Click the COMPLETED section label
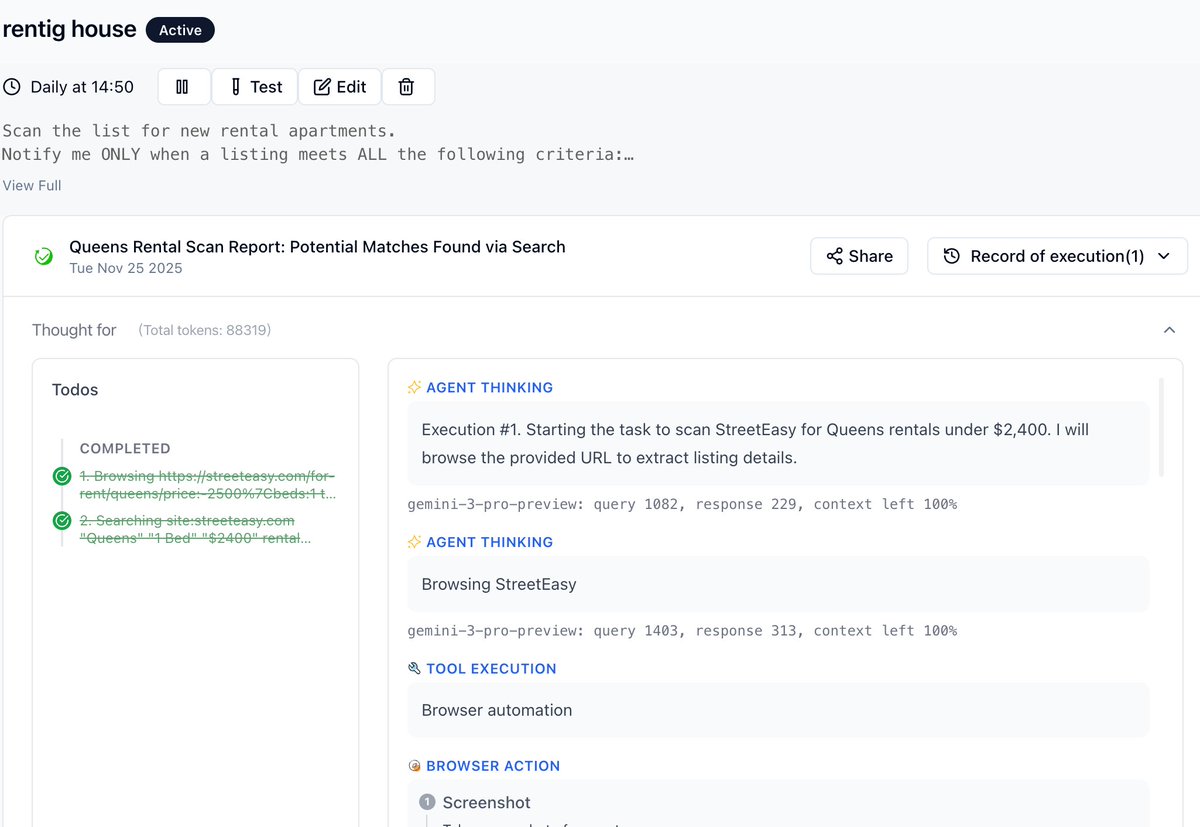The image size is (1200, 827). tap(125, 449)
